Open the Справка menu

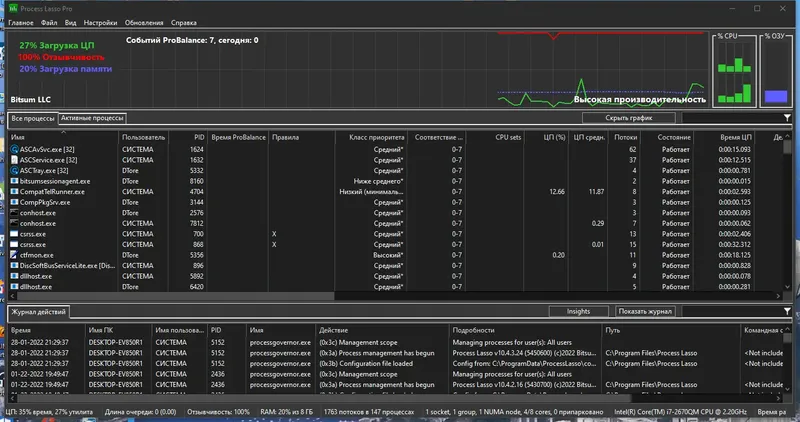coord(184,23)
